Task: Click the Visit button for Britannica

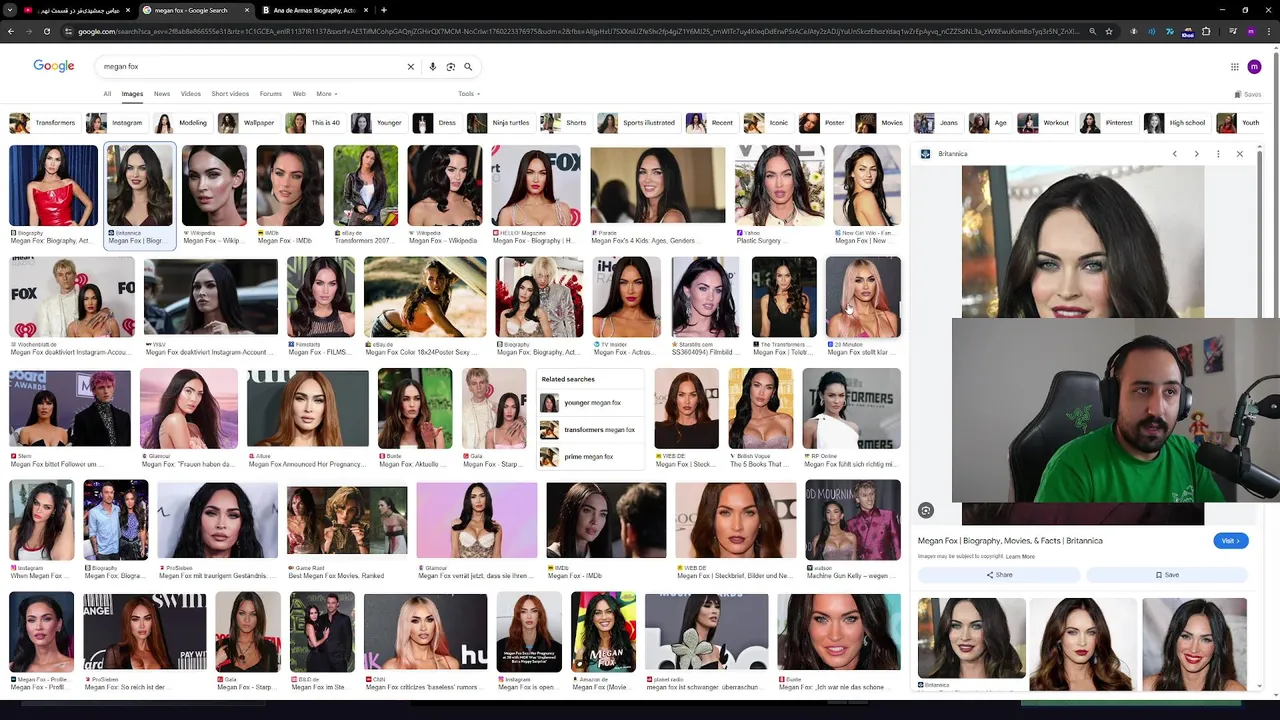Action: coord(1231,541)
